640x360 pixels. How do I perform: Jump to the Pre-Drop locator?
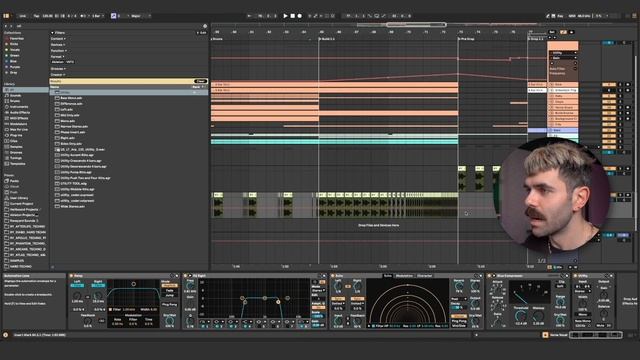[466, 39]
